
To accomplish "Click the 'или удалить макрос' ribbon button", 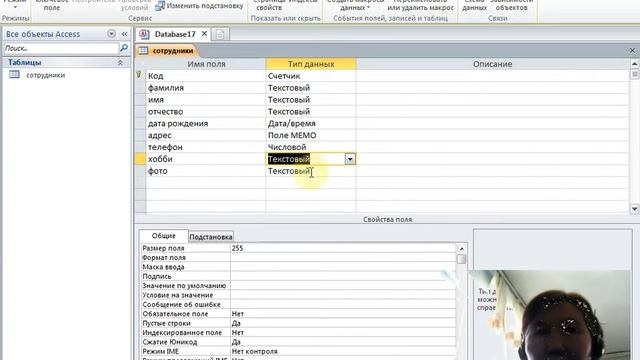I will click(420, 7).
